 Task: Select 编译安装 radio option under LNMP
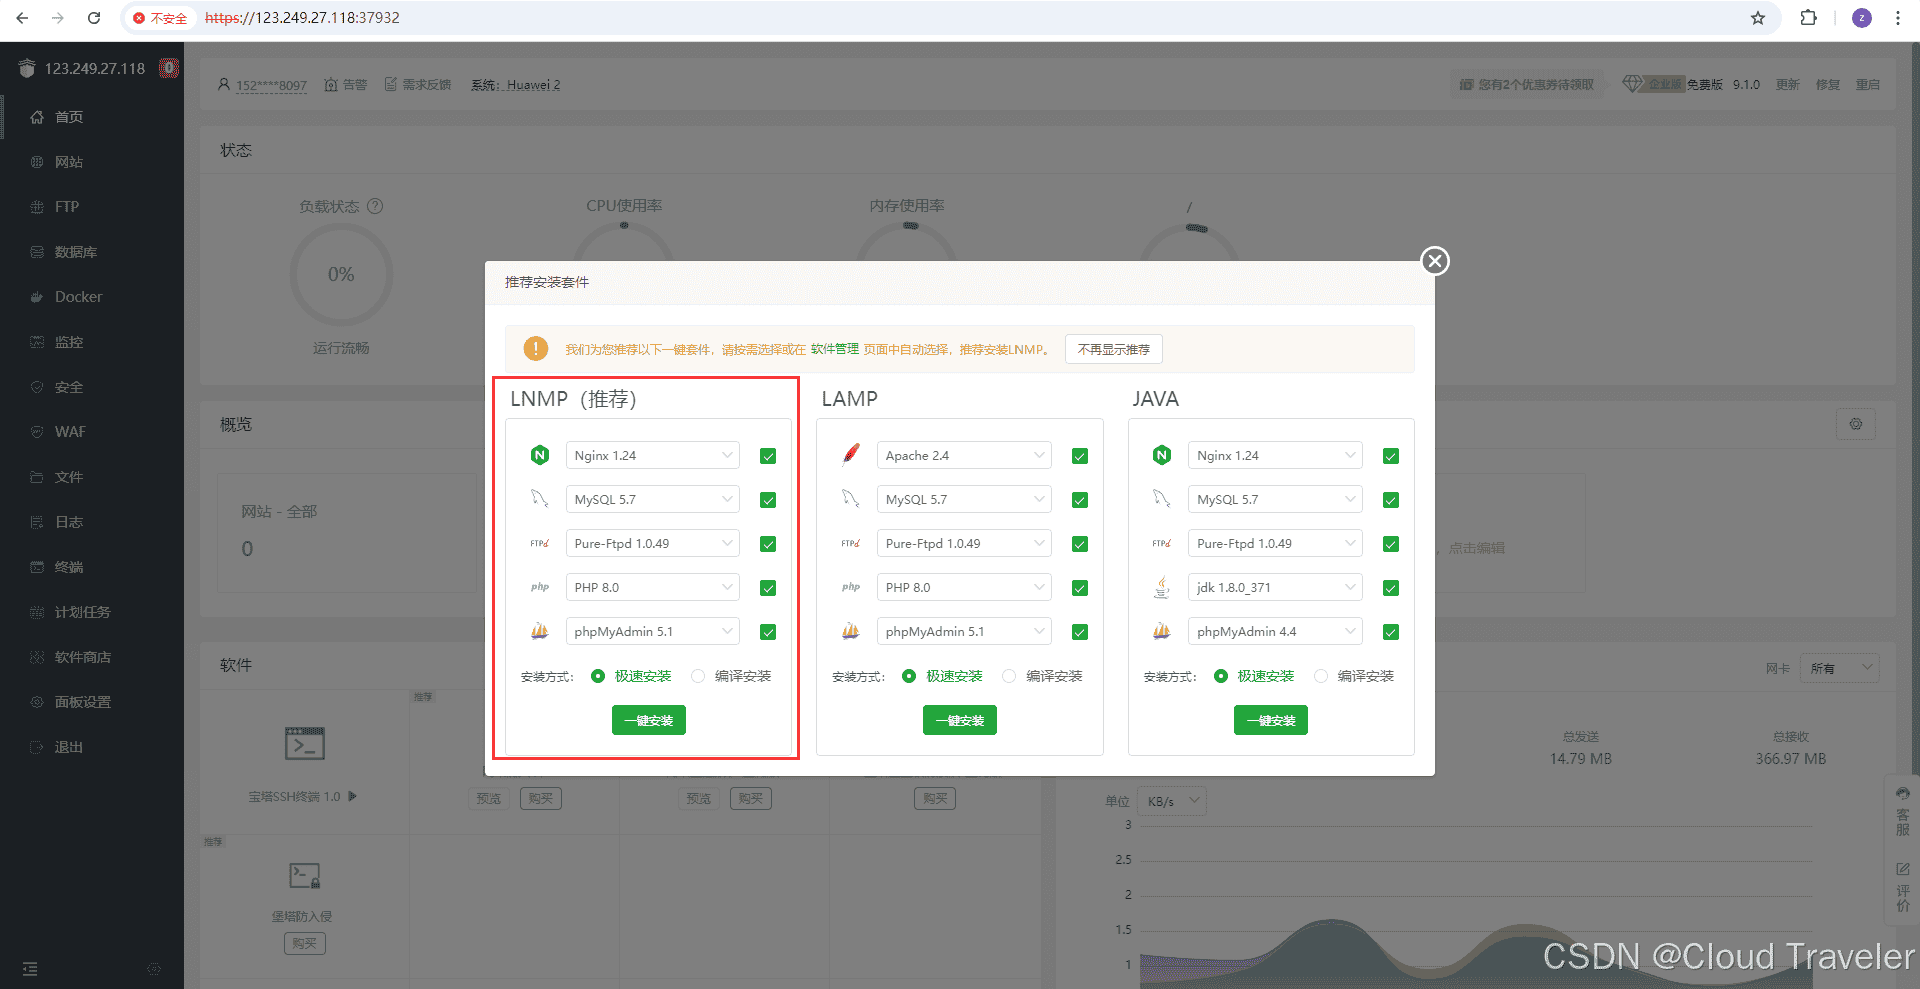(699, 676)
